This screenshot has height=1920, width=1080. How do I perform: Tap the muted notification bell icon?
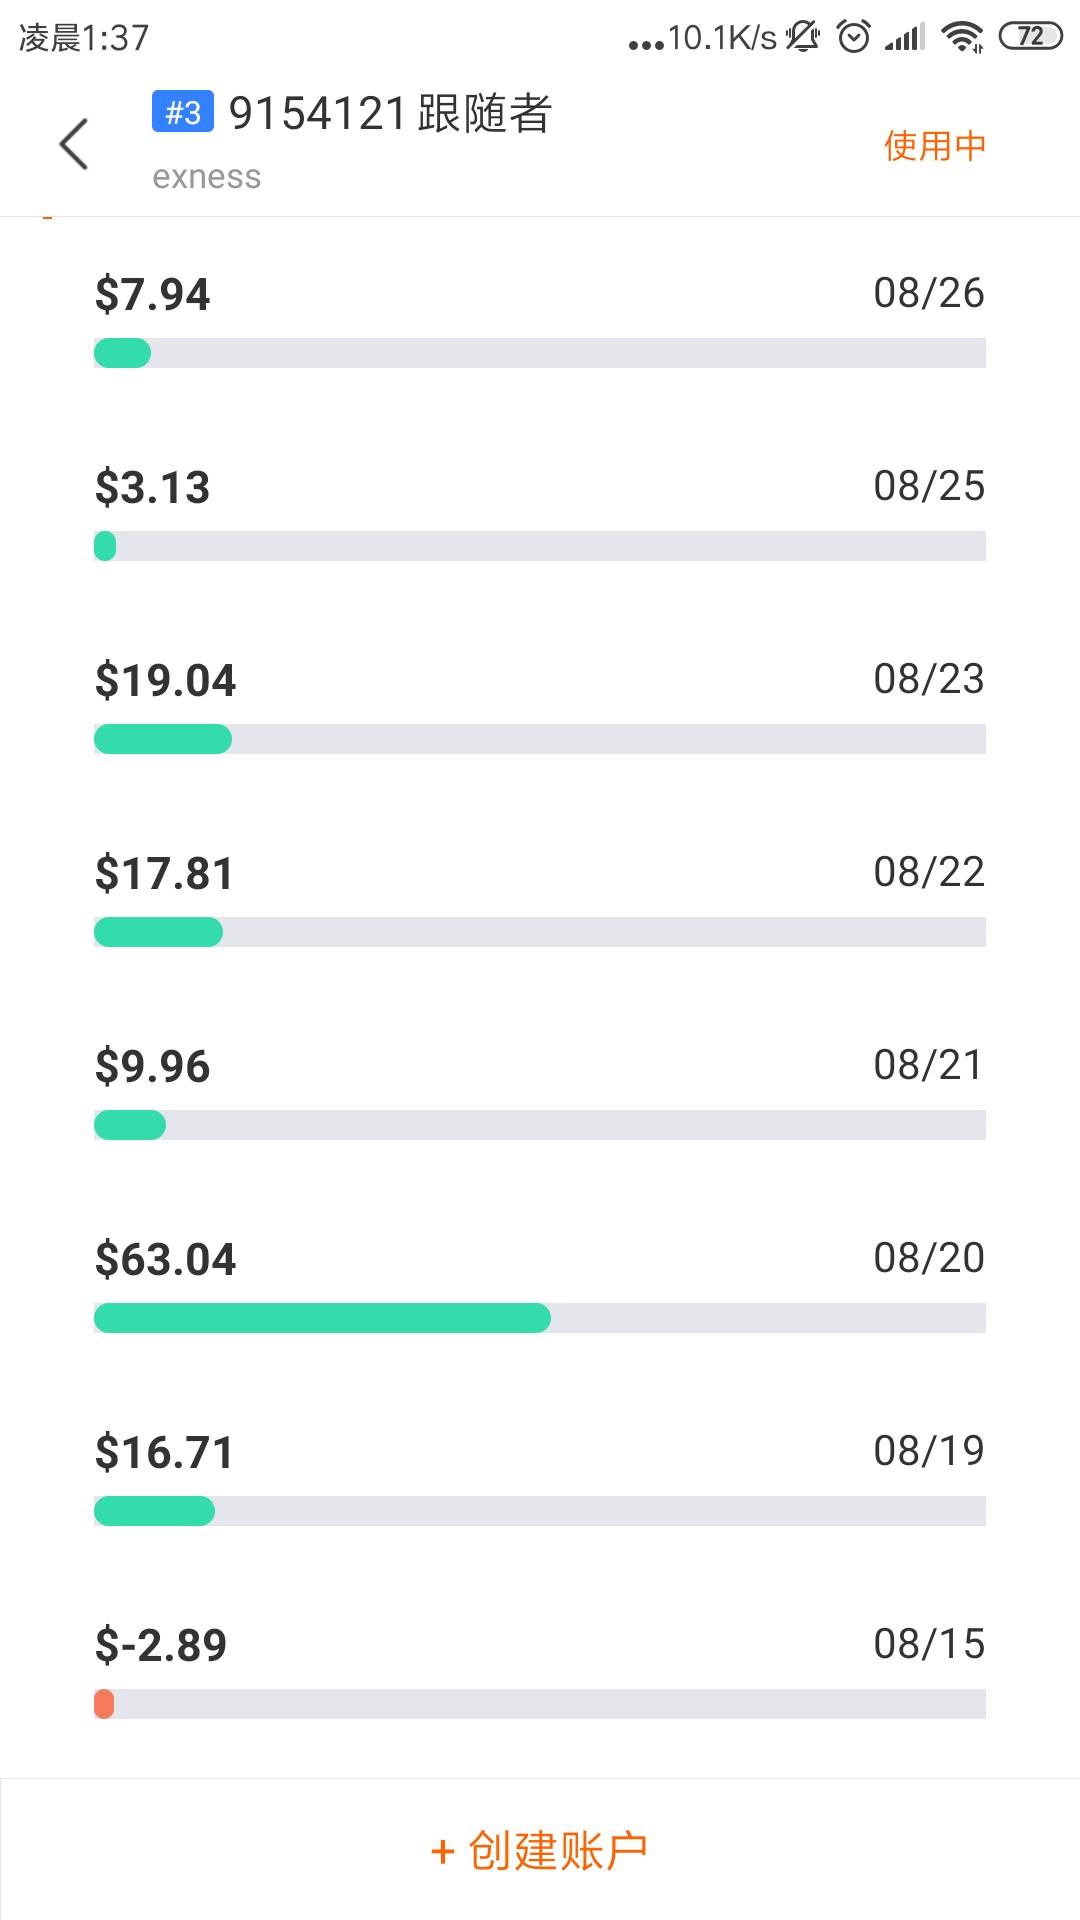802,37
